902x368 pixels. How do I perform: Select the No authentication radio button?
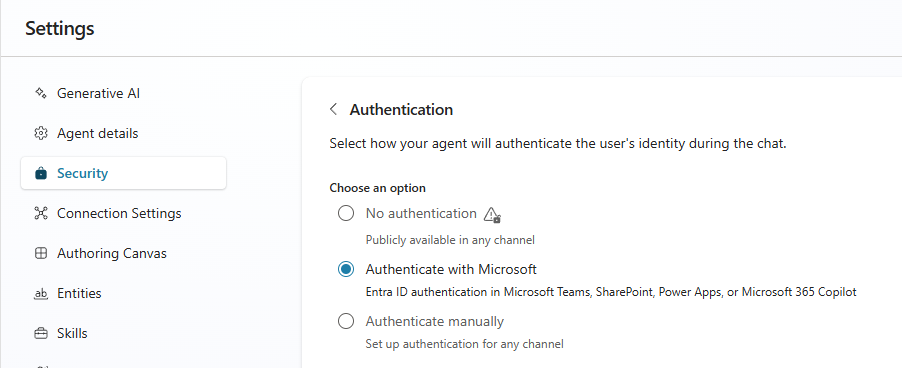(x=346, y=213)
